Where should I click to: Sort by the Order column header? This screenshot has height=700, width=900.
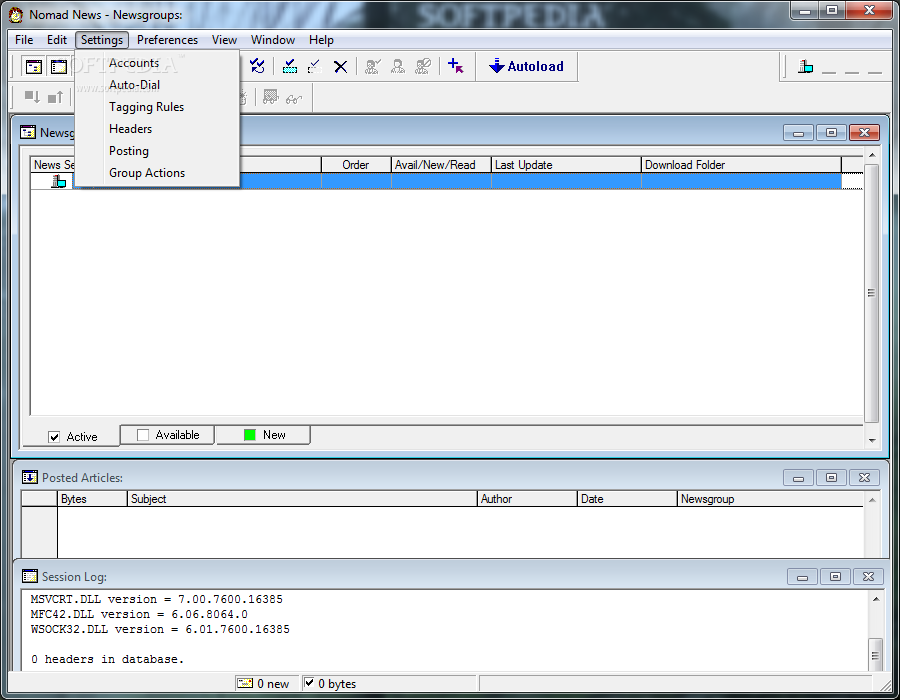click(356, 165)
